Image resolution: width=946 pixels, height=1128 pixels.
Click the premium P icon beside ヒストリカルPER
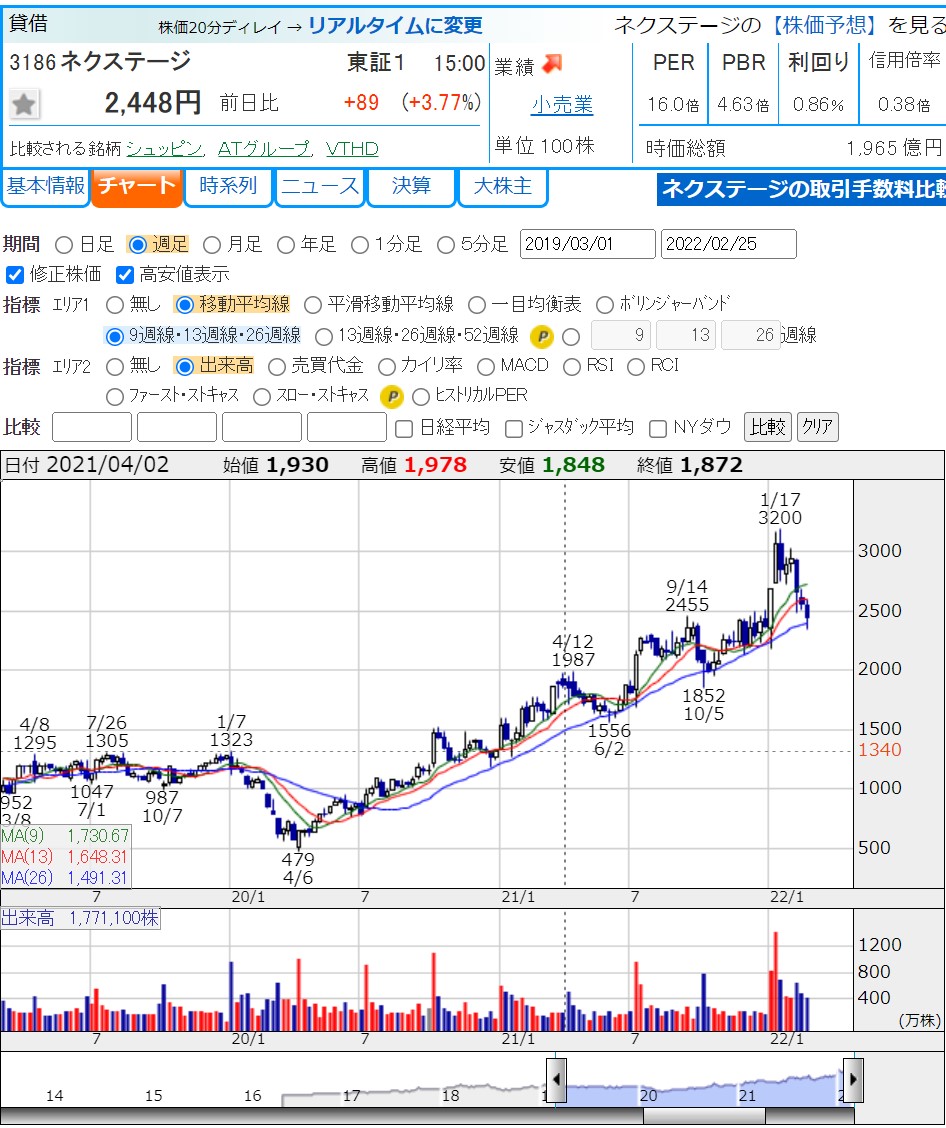pos(393,397)
